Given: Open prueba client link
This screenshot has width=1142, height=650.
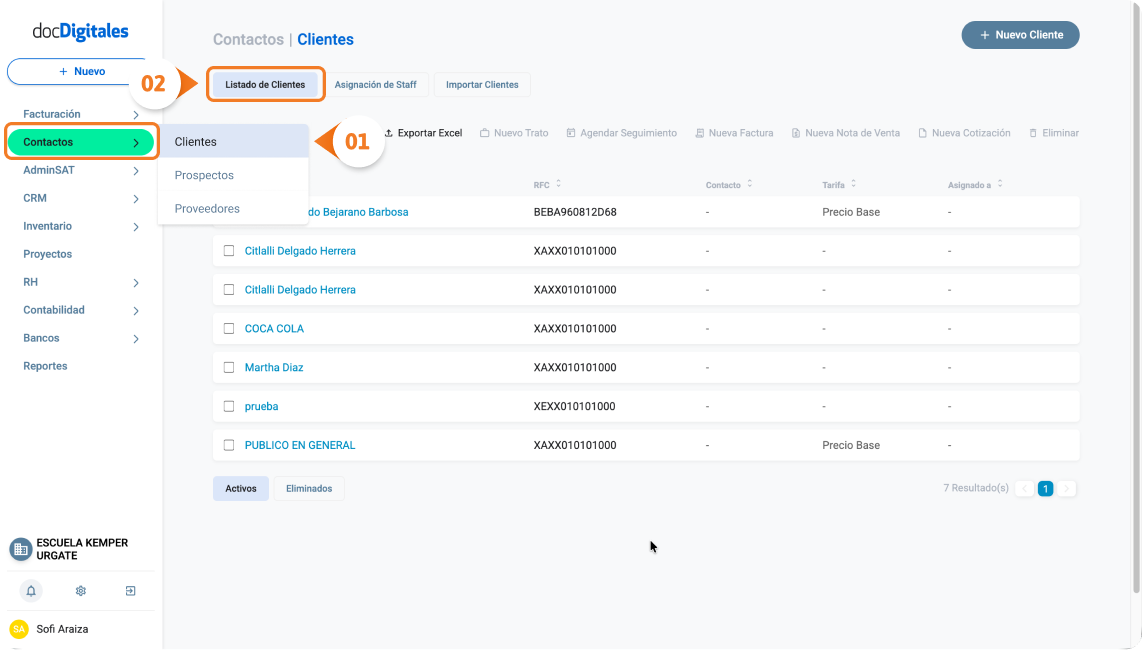Looking at the screenshot, I should tap(261, 407).
